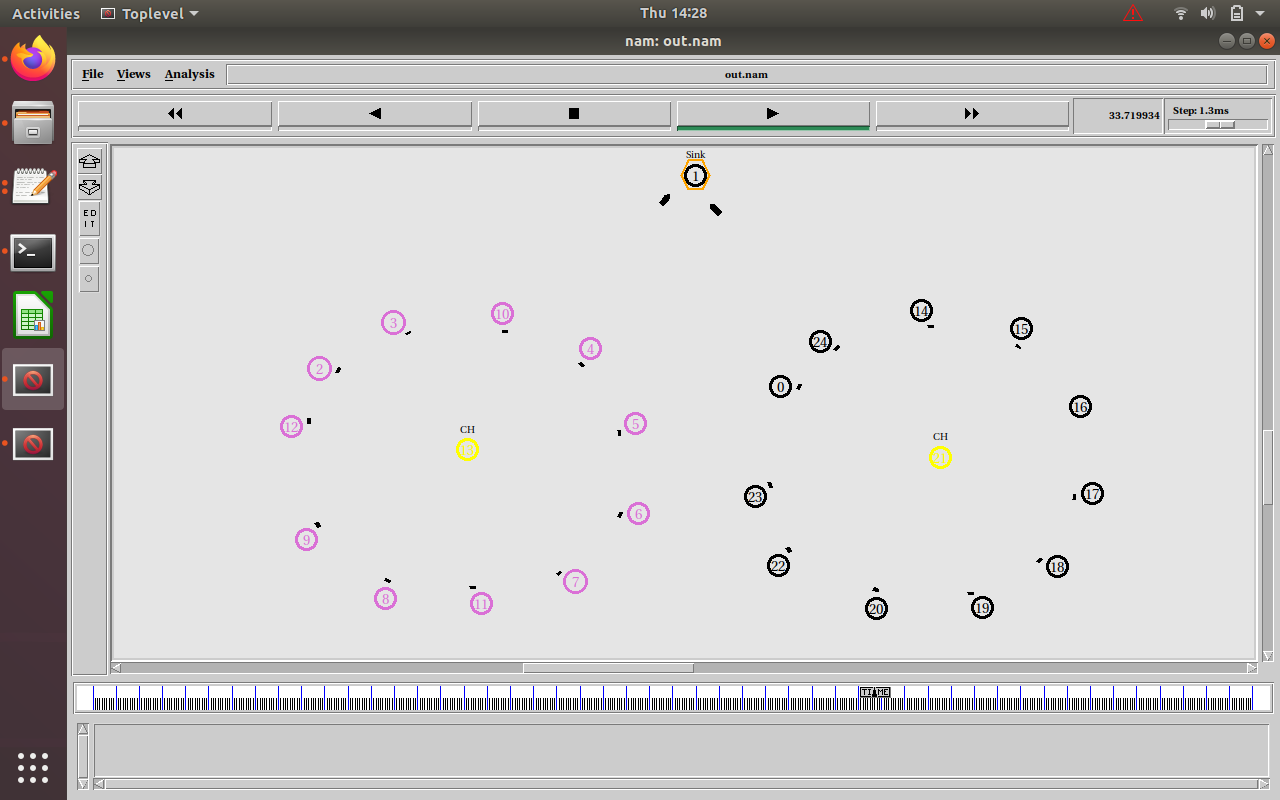
Task: Select pink node 7
Action: pyautogui.click(x=575, y=582)
